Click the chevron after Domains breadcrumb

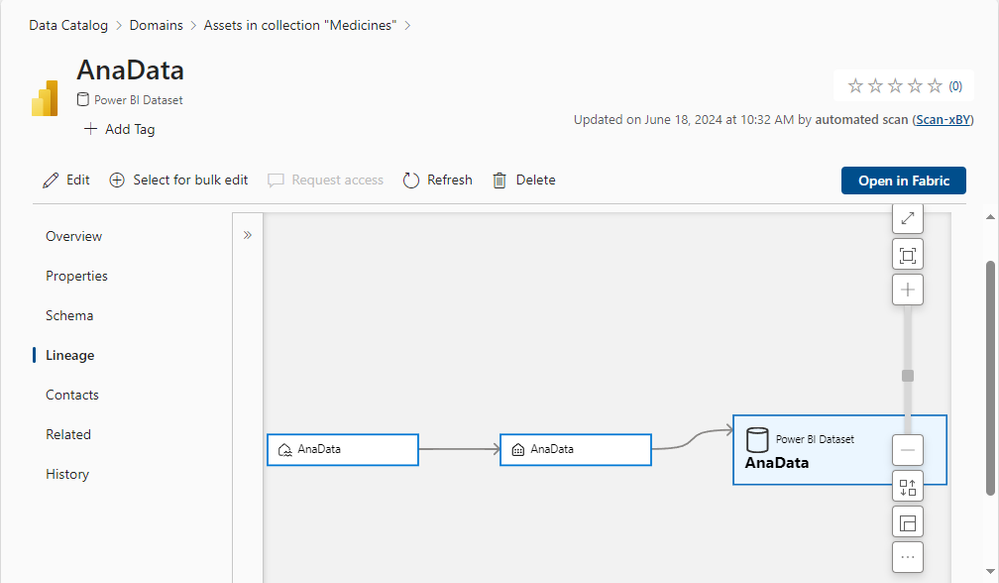[x=194, y=26]
